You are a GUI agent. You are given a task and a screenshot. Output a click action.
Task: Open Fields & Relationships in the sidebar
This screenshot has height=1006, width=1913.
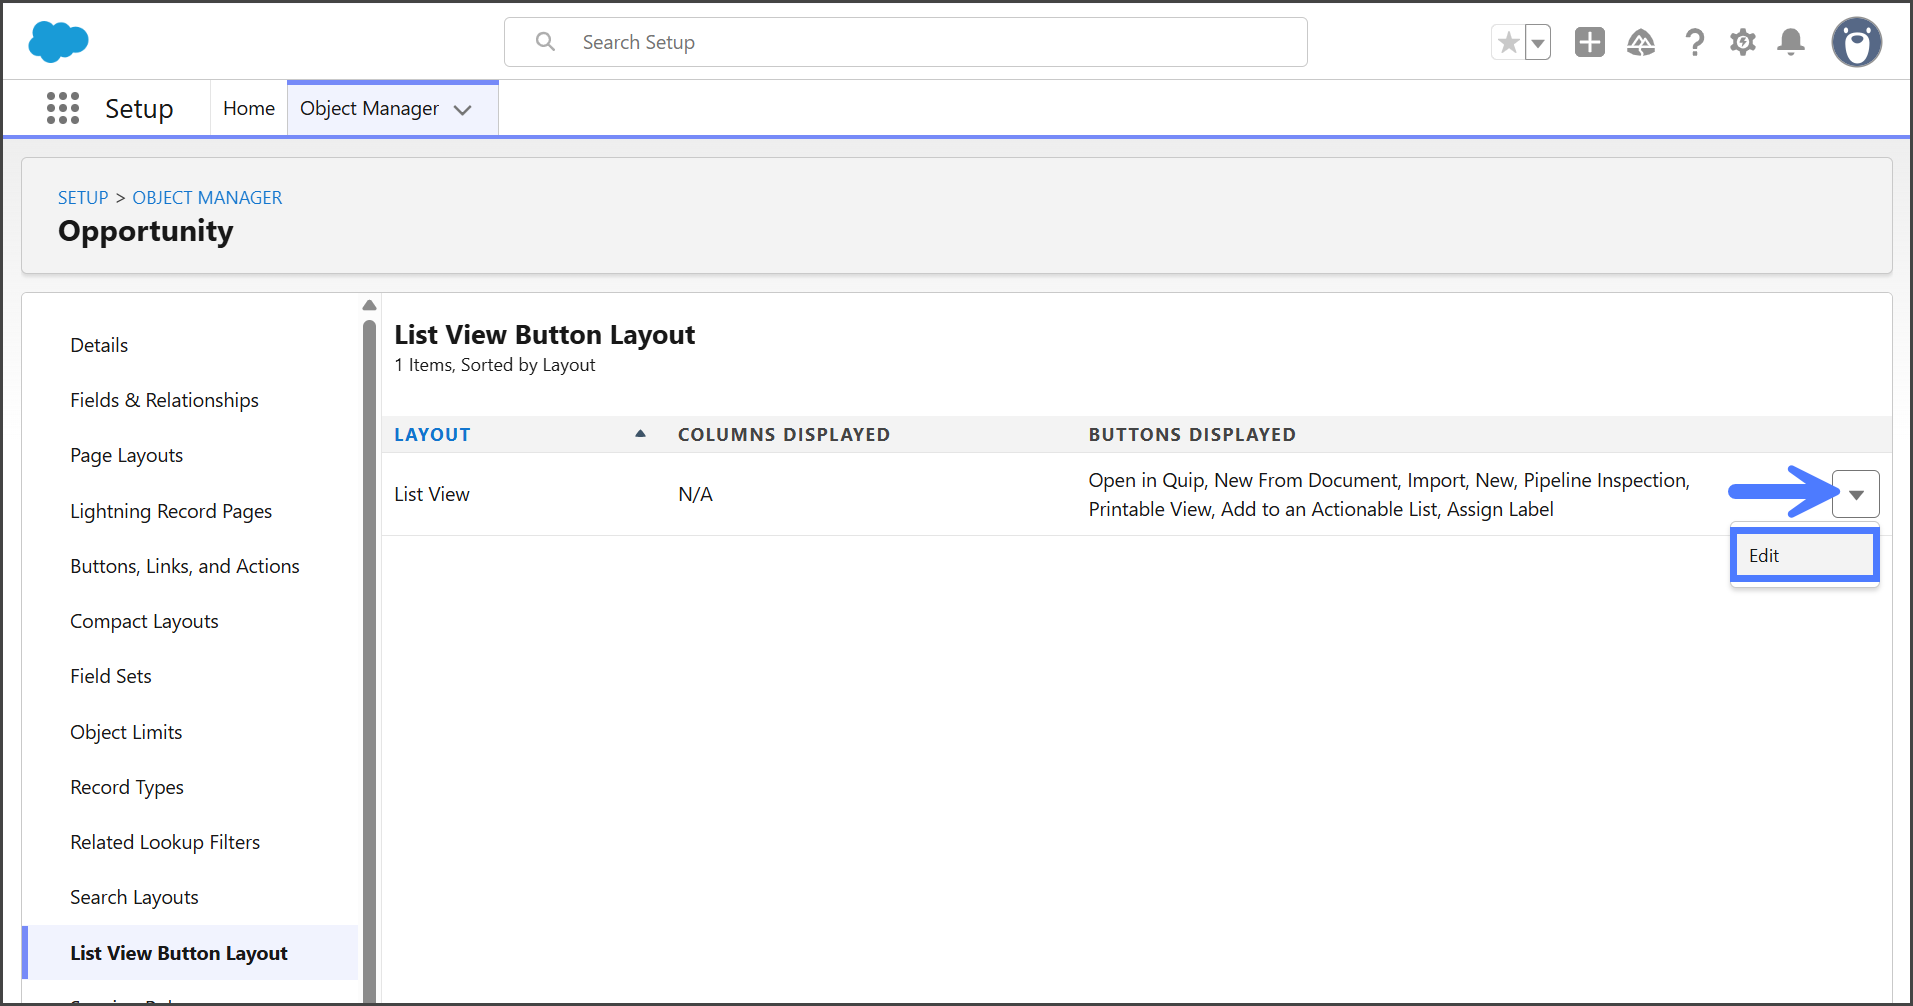point(164,400)
